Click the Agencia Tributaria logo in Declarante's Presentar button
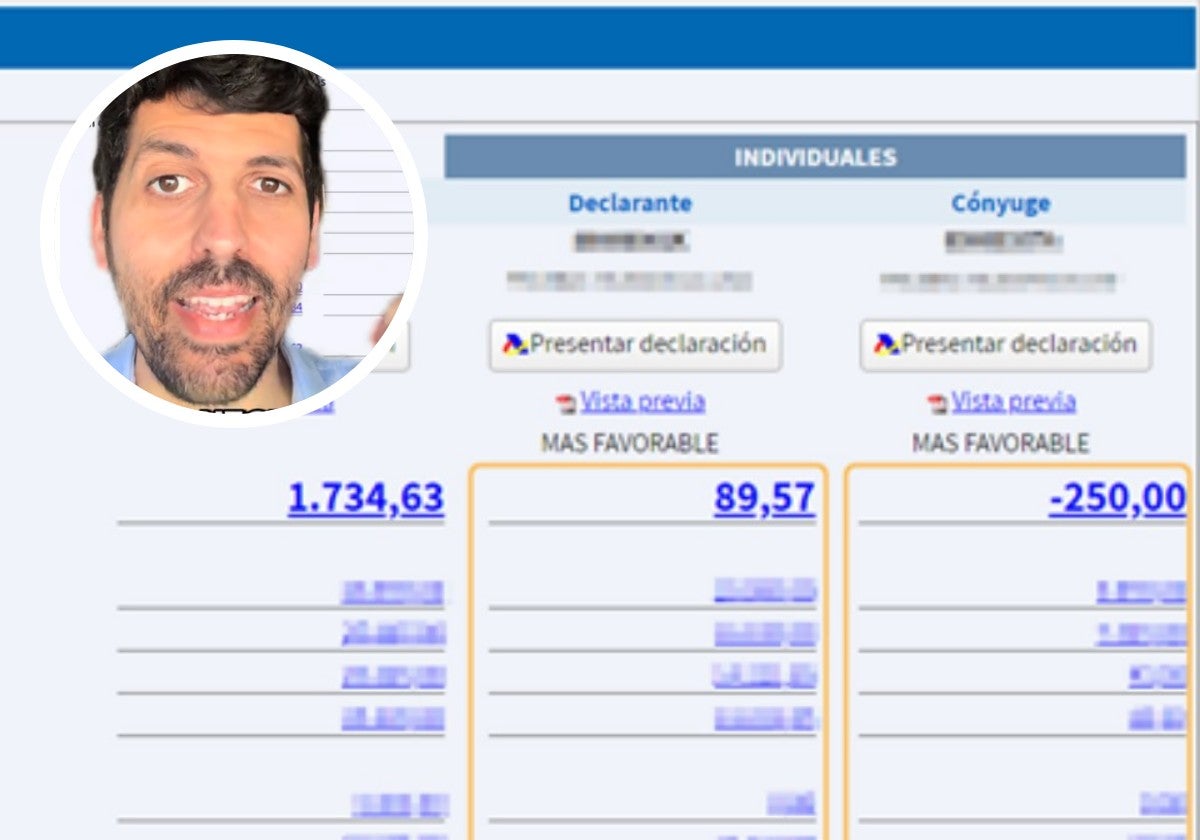The height and width of the screenshot is (840, 1200). 514,345
